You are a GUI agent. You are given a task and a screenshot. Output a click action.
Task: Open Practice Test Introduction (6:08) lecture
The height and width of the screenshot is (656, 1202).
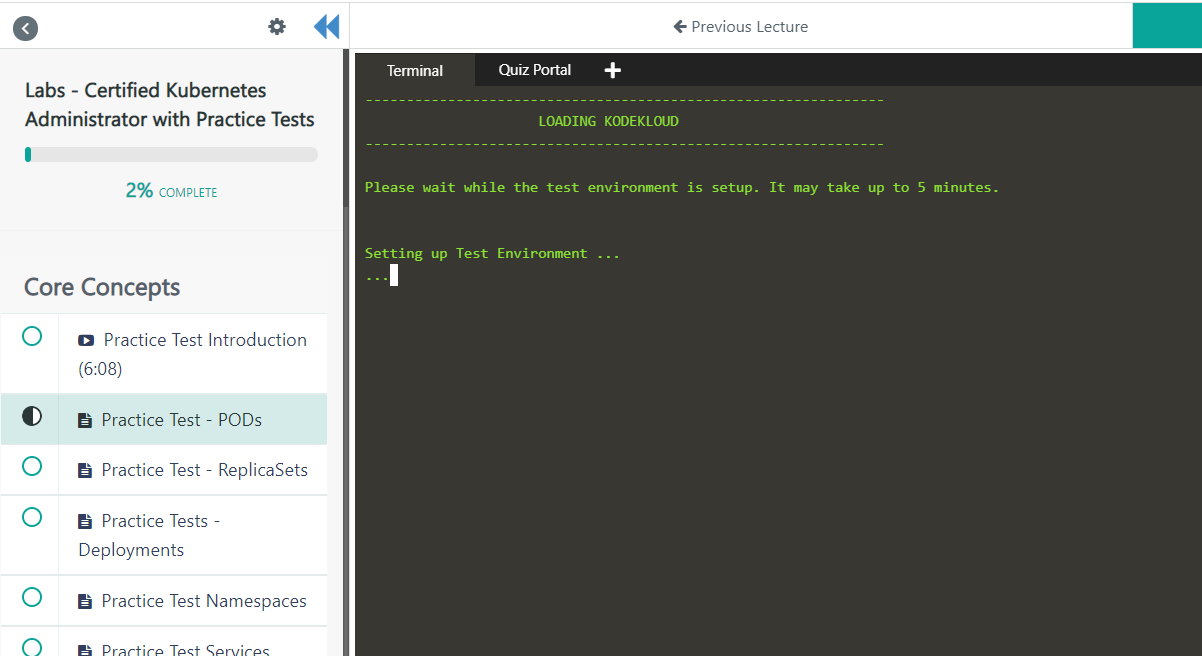coord(193,354)
